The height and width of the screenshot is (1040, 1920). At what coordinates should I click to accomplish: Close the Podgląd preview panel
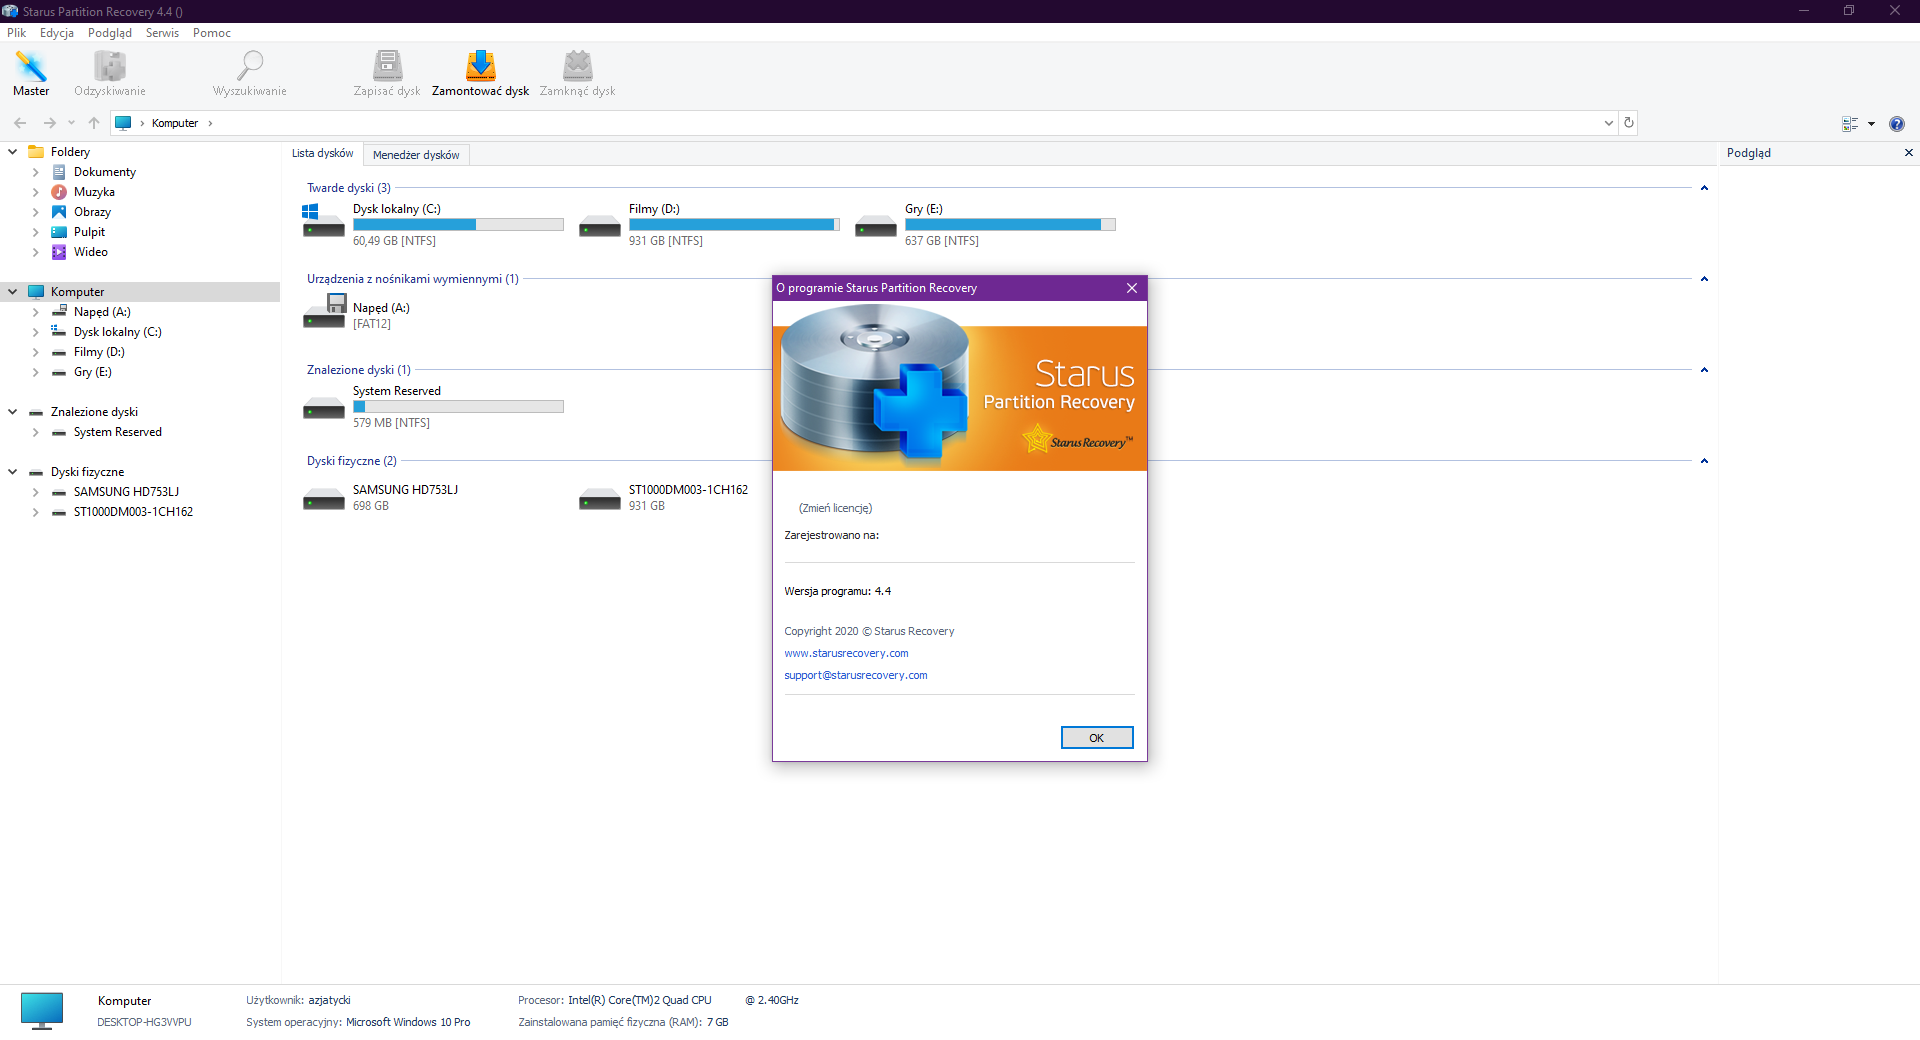[x=1909, y=153]
